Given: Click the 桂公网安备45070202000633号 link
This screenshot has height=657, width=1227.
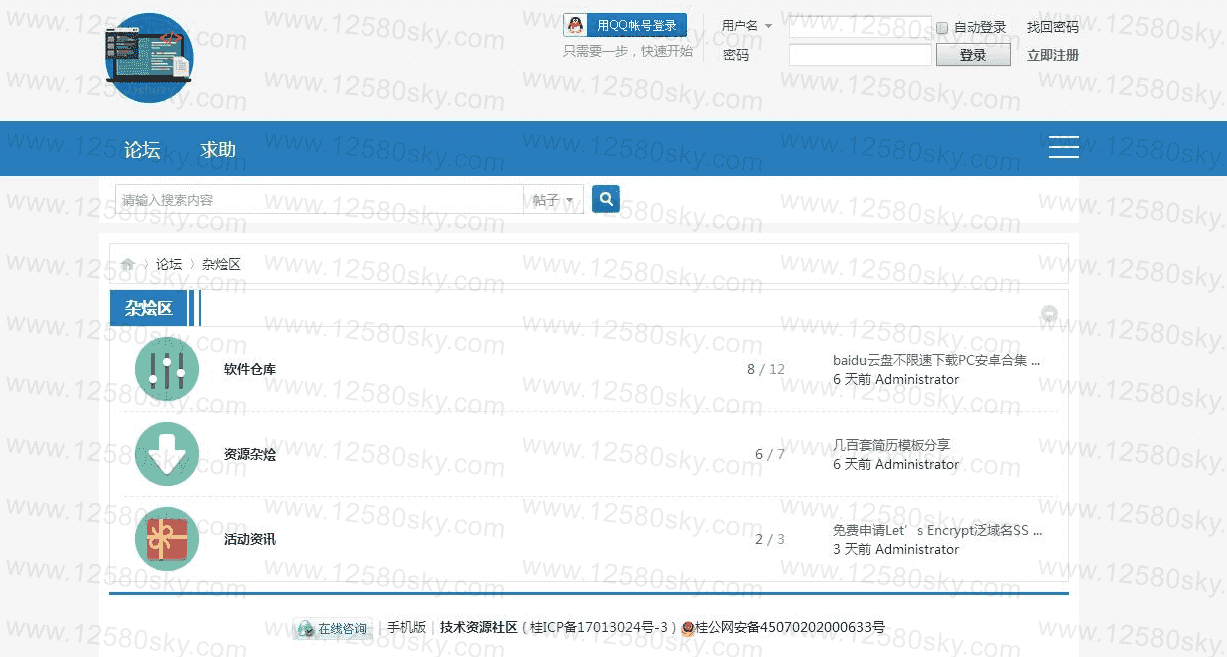Looking at the screenshot, I should point(790,627).
